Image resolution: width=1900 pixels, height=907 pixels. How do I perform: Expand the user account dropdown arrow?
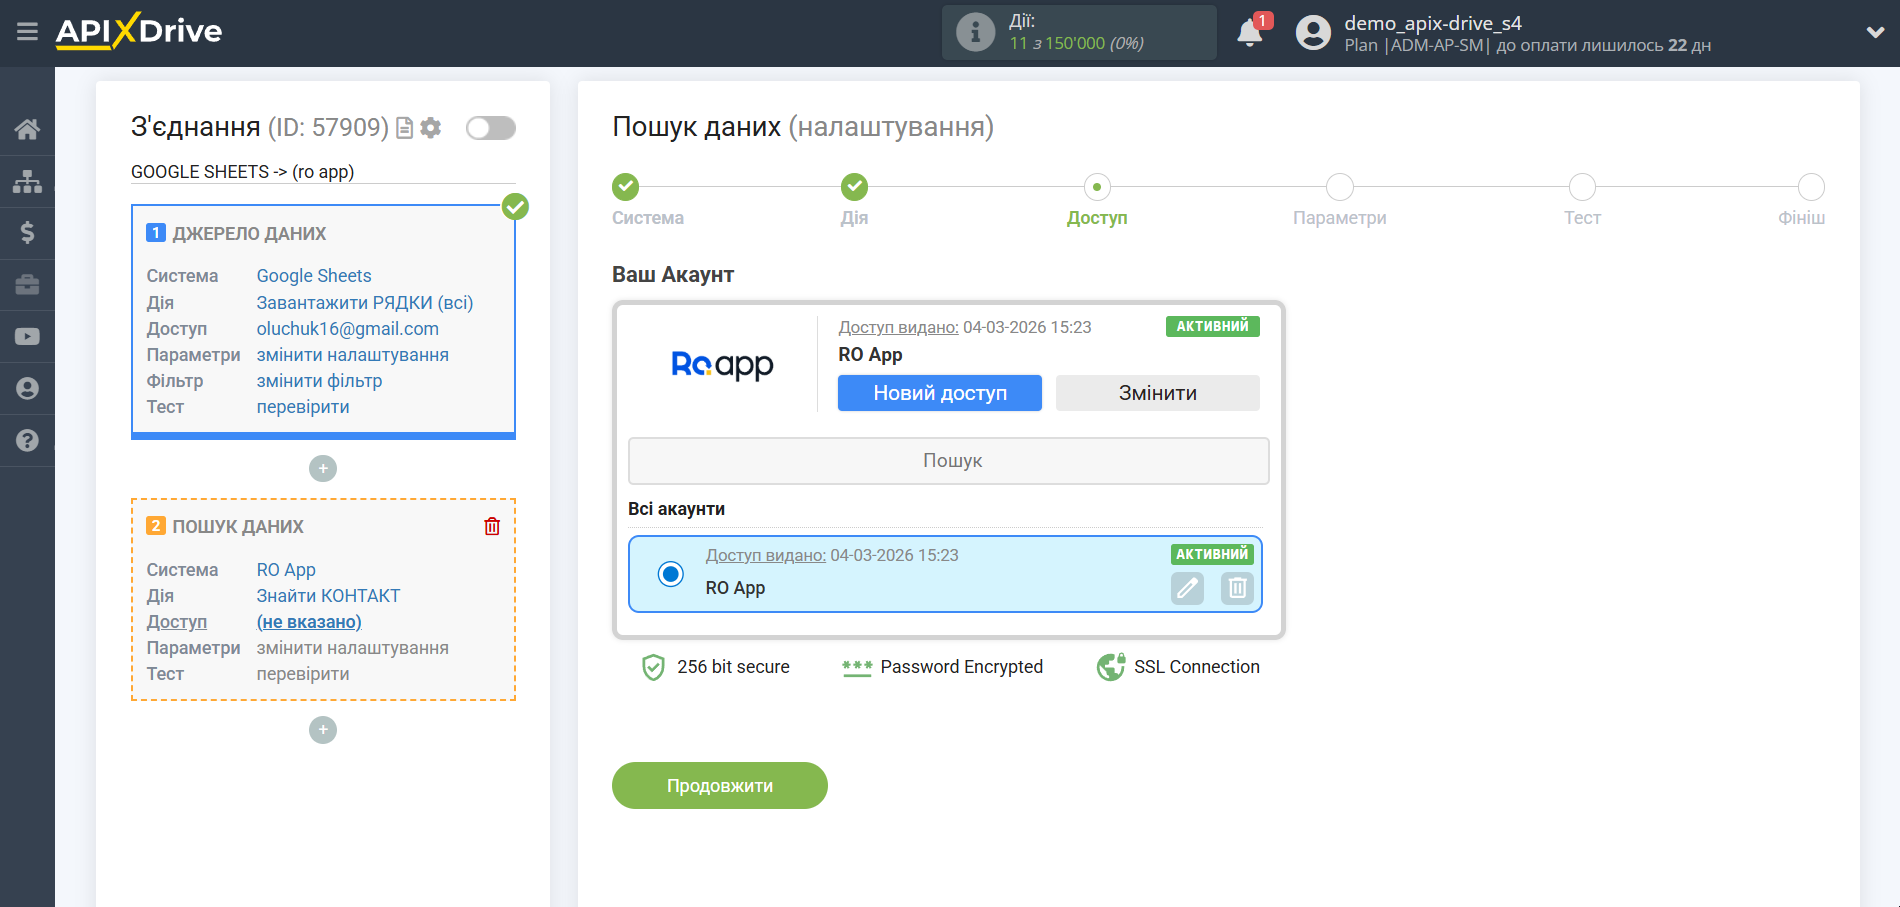1875,33
